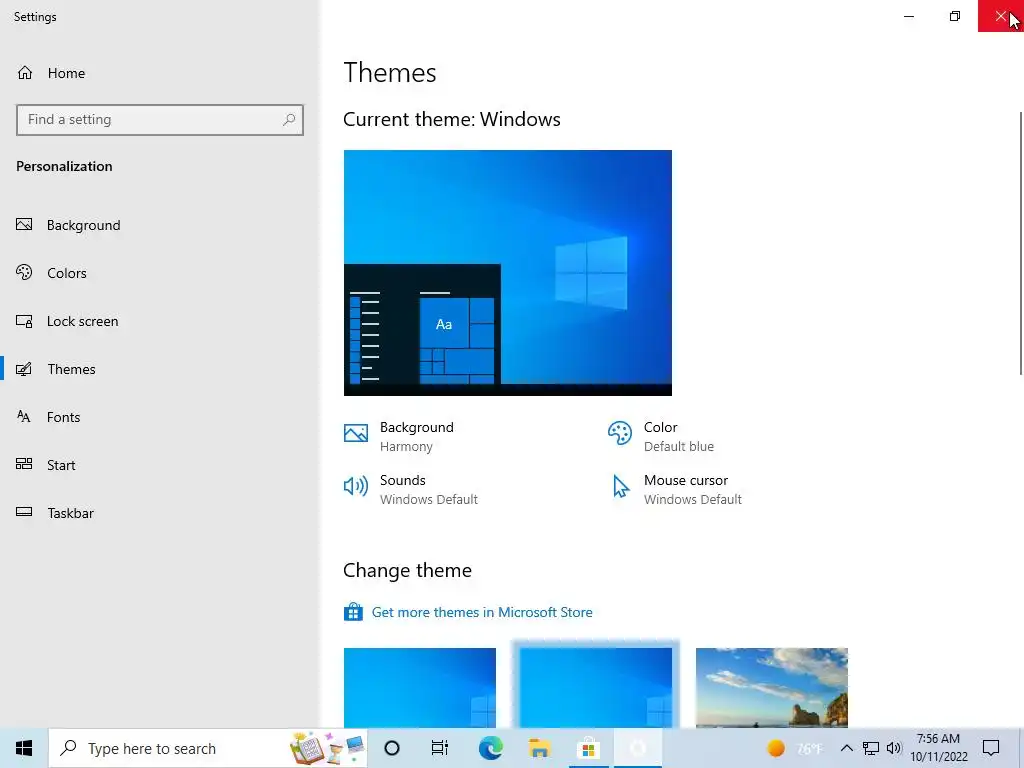Image resolution: width=1024 pixels, height=768 pixels.
Task: Restore down the Settings window
Action: click(x=955, y=16)
